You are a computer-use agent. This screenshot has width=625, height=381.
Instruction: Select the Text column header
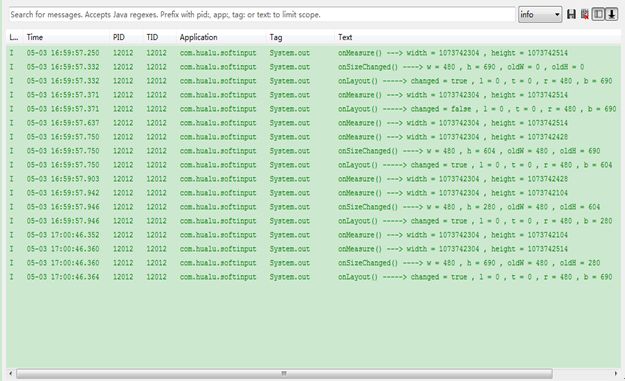tap(345, 37)
